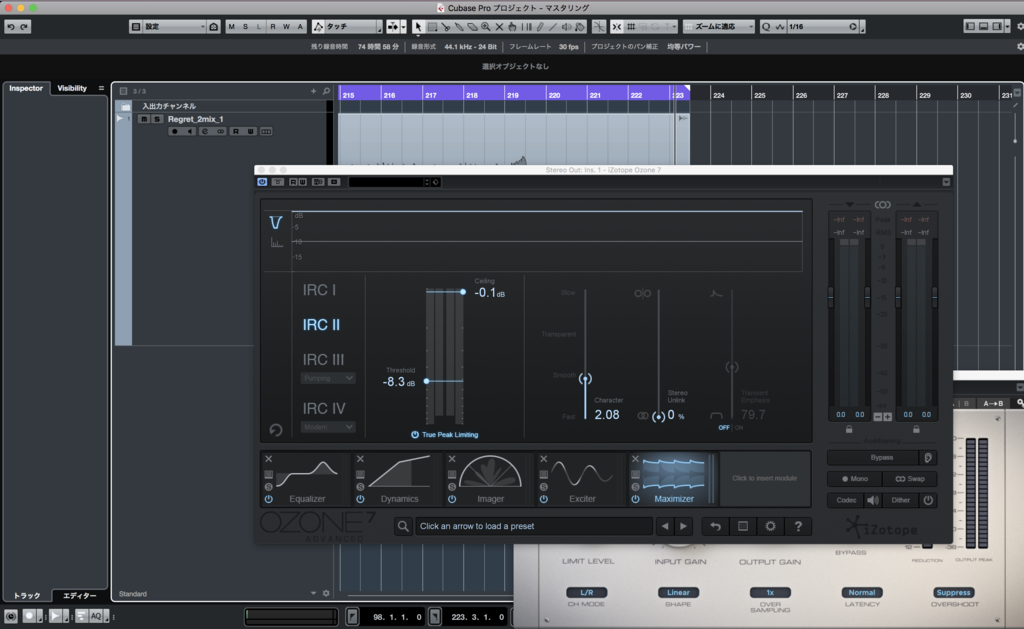1024x629 pixels.
Task: Click the Swap channels button
Action: point(910,479)
